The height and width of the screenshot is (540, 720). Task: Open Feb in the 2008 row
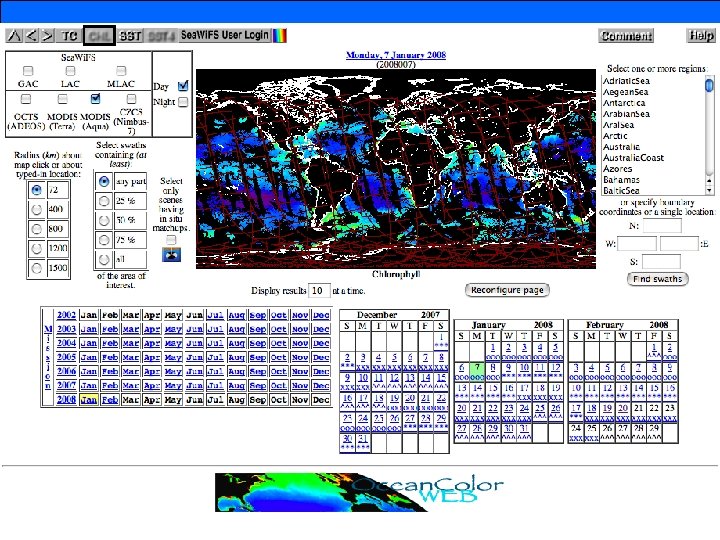[110, 400]
